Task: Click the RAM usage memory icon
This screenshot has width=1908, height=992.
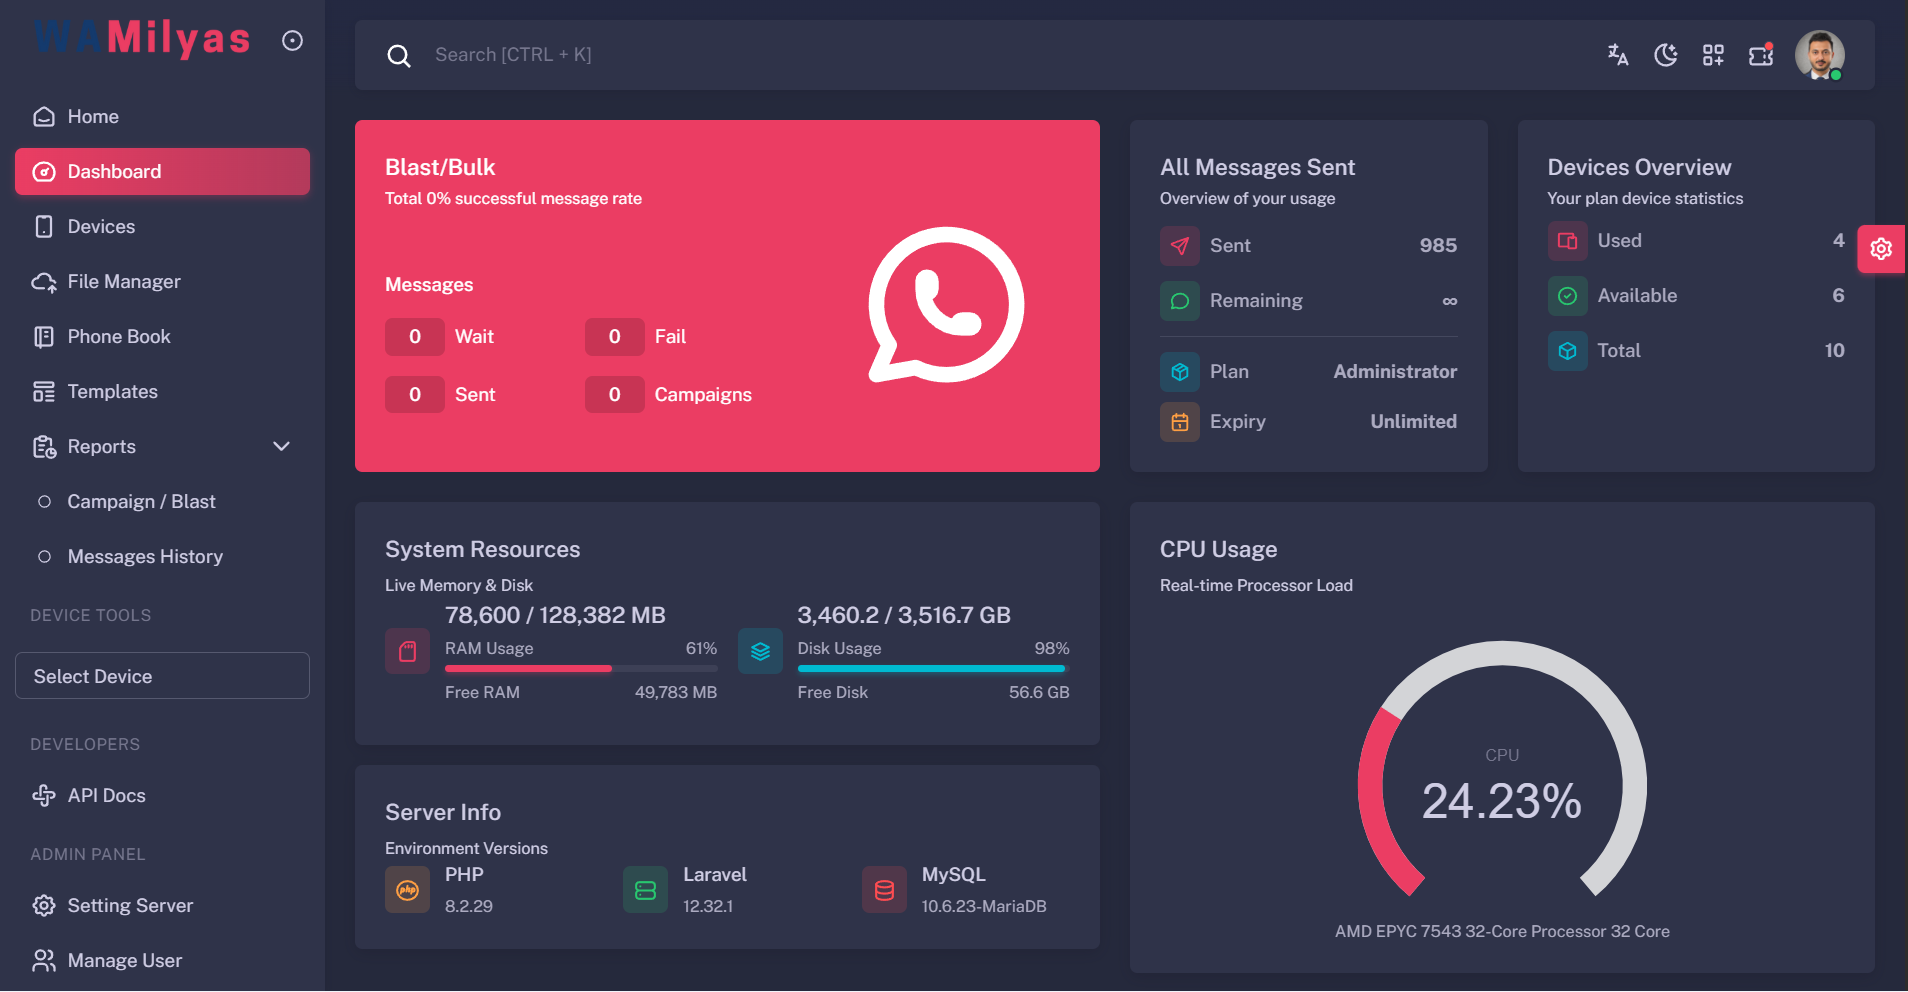Action: pyautogui.click(x=407, y=651)
